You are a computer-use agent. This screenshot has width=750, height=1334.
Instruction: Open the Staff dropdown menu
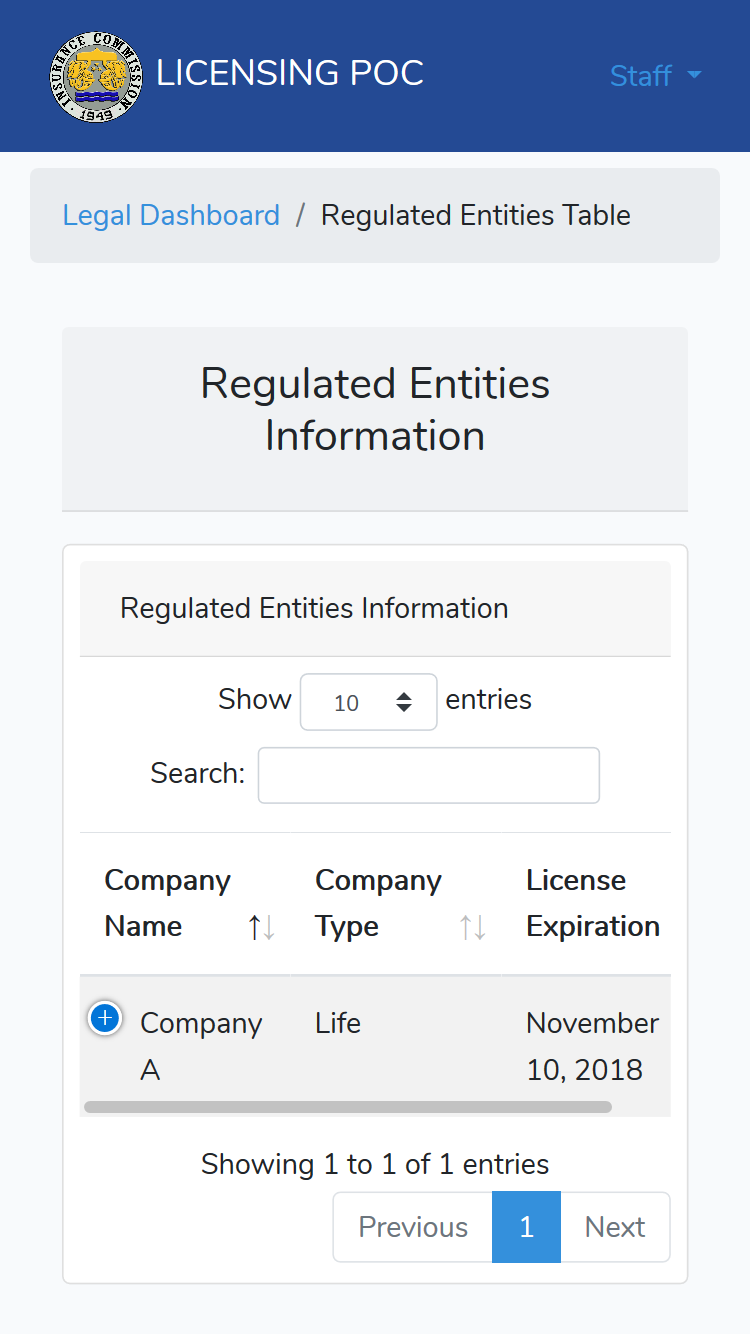656,76
